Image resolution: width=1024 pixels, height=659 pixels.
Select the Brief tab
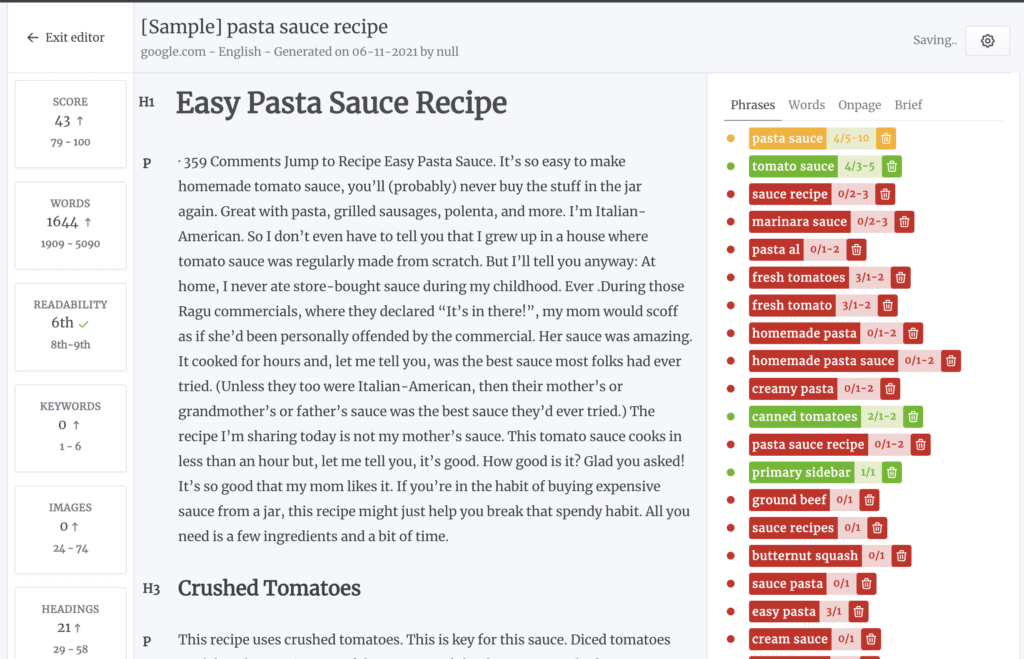(908, 105)
